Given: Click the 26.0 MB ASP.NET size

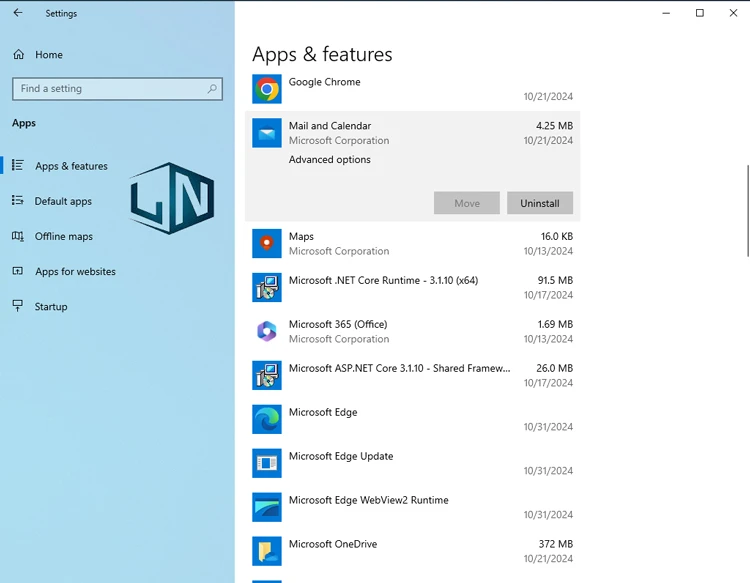Looking at the screenshot, I should point(554,368).
